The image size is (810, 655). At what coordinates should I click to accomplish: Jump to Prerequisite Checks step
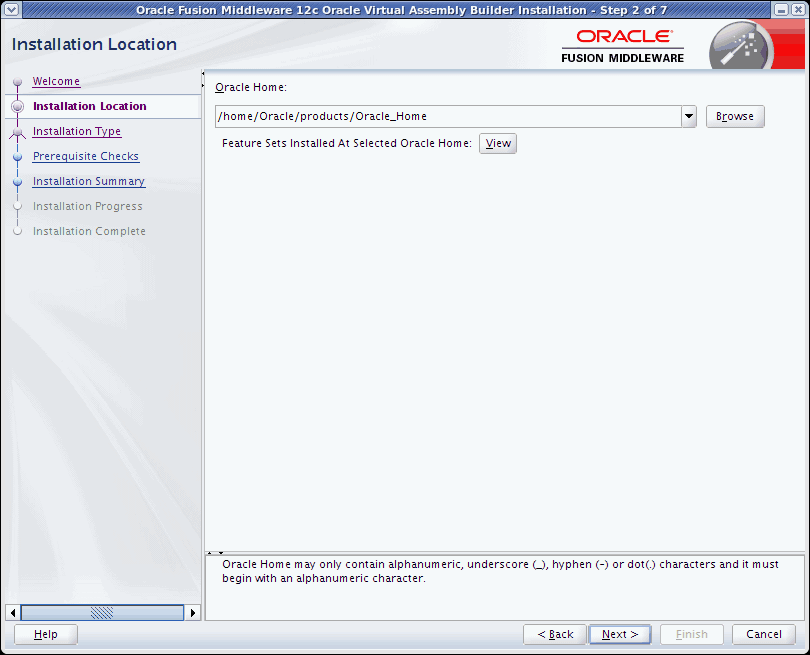tap(86, 156)
